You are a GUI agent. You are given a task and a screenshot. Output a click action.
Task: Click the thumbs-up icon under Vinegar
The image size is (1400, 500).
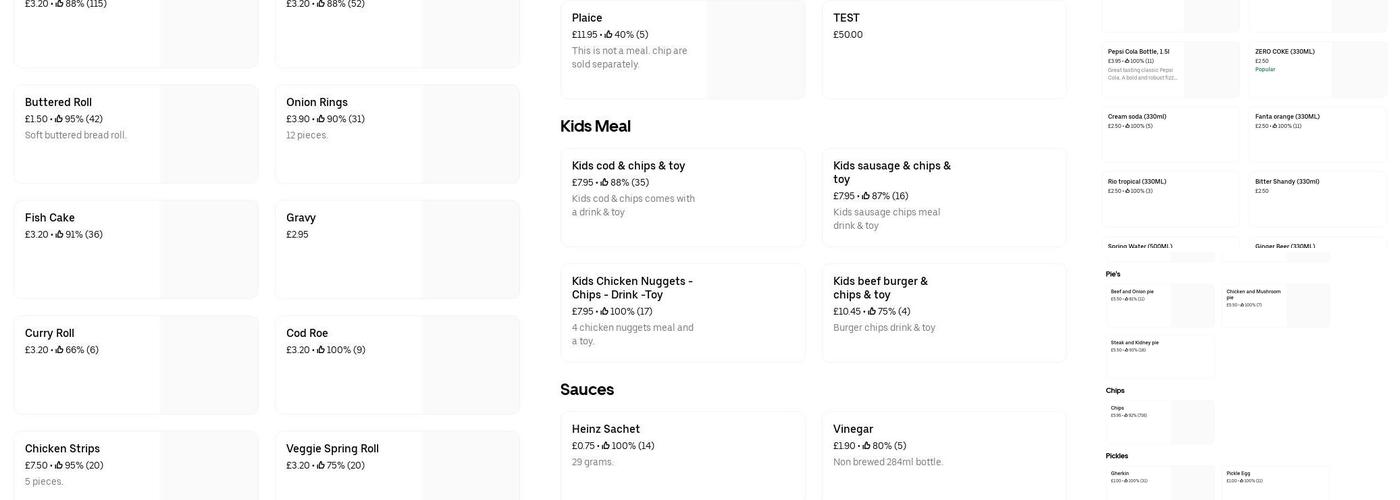(x=866, y=446)
